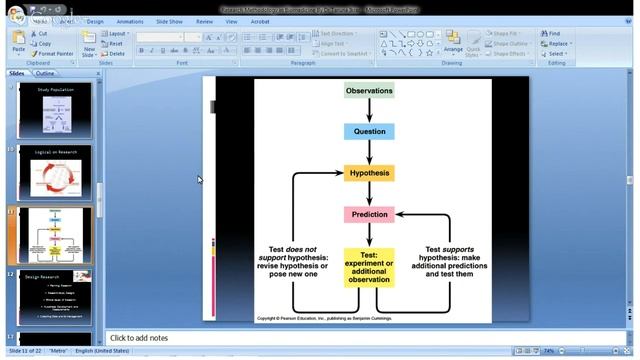640x360 pixels.
Task: Switch to Normal view in the status bar
Action: [x=519, y=351]
